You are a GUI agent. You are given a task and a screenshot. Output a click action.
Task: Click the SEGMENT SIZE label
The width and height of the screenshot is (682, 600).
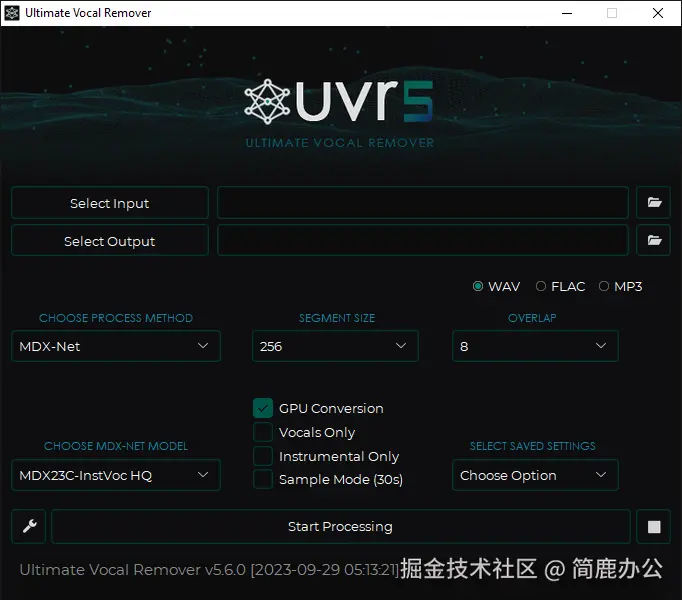click(337, 318)
